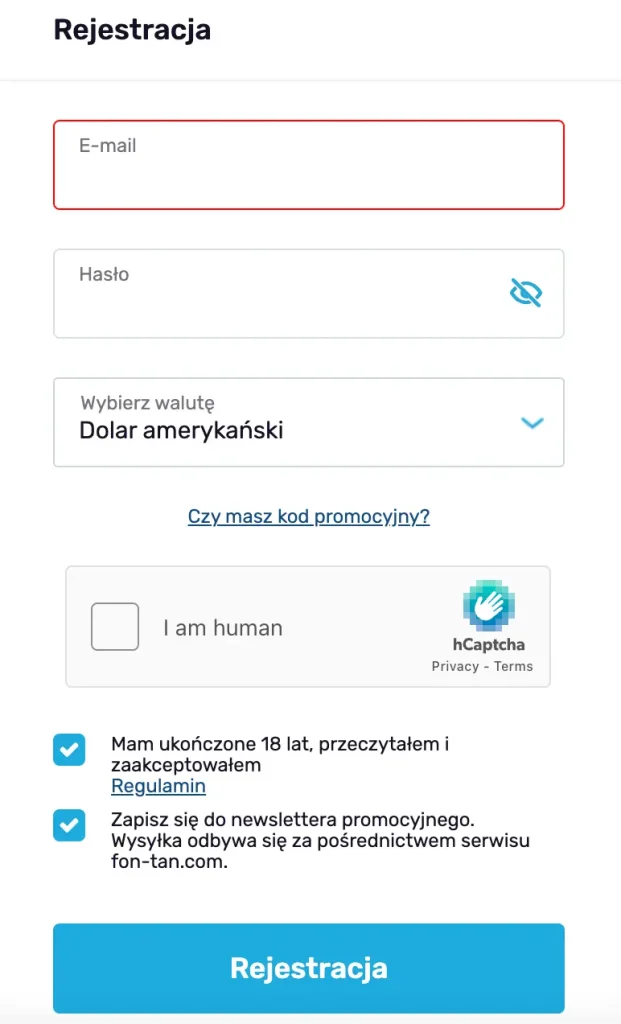Click the Rejestracja page heading
The image size is (621, 1024).
(133, 30)
